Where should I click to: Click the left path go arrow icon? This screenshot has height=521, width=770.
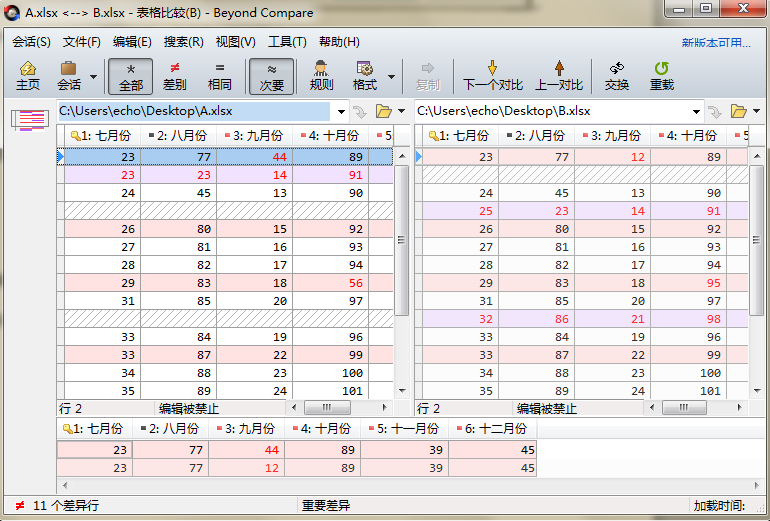coord(360,112)
